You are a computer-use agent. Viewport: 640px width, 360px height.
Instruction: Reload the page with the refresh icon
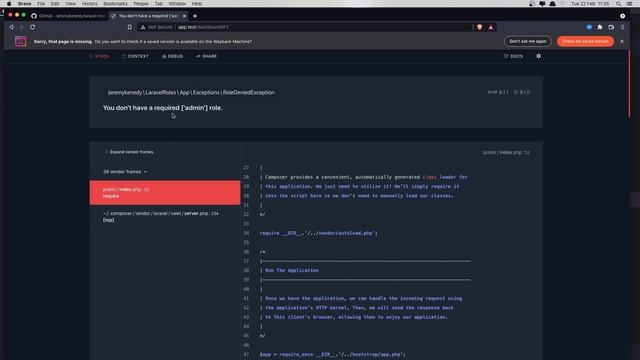tap(32, 27)
